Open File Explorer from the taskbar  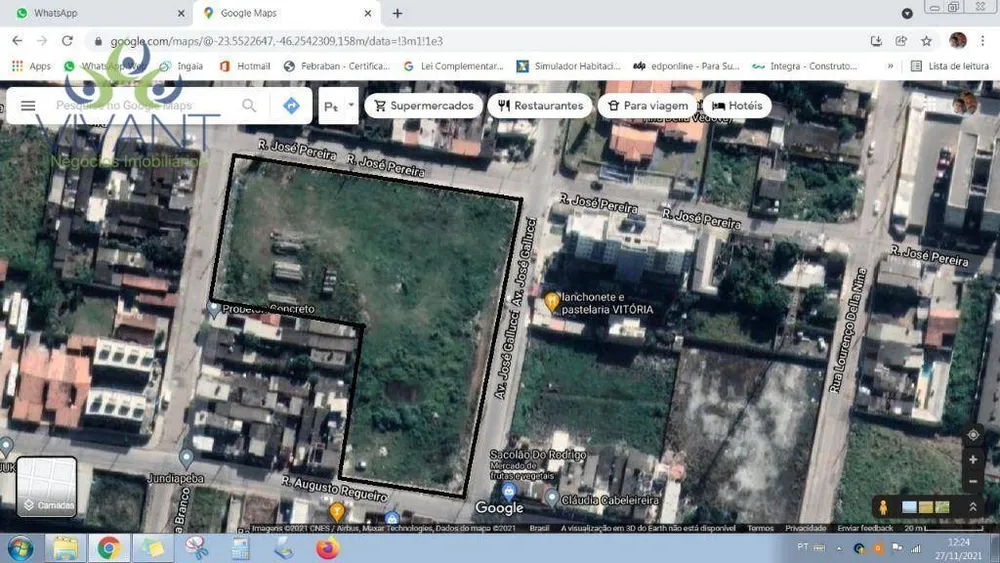click(65, 548)
